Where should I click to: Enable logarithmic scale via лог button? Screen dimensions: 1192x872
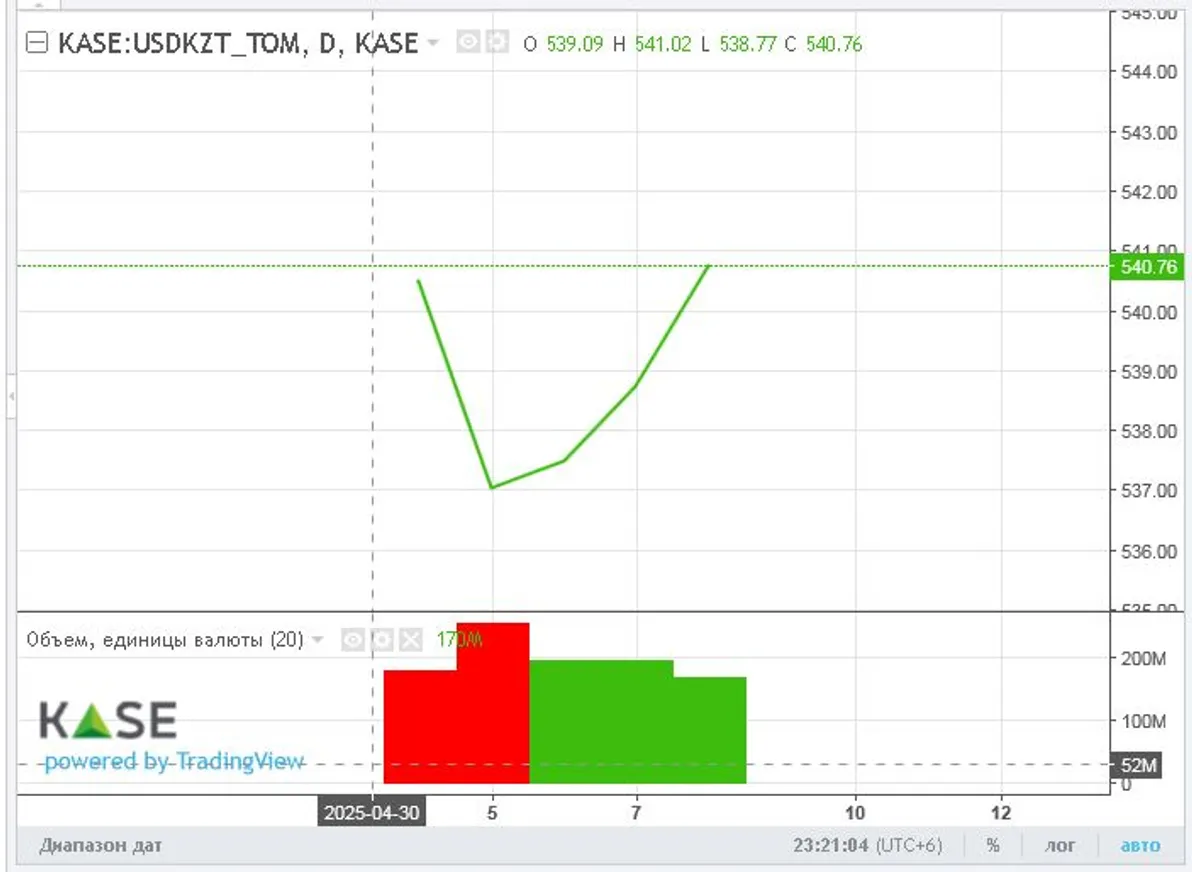[1060, 846]
